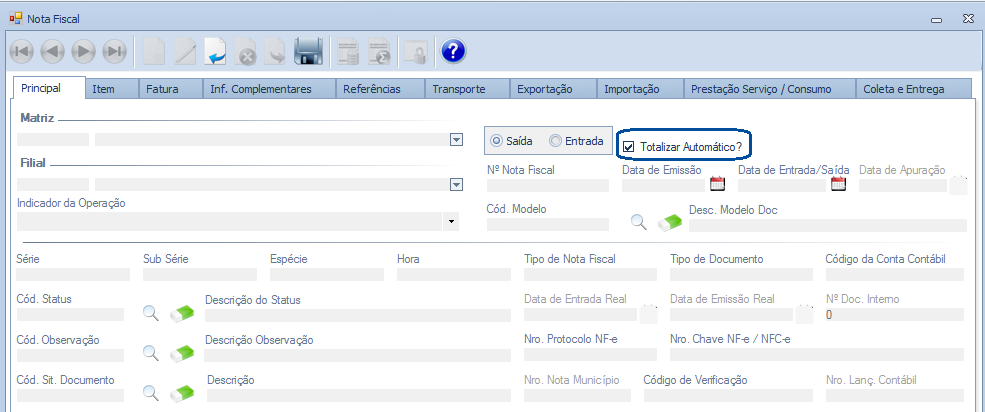Click the sigma totalize document icon
The height and width of the screenshot is (412, 985).
(x=379, y=52)
